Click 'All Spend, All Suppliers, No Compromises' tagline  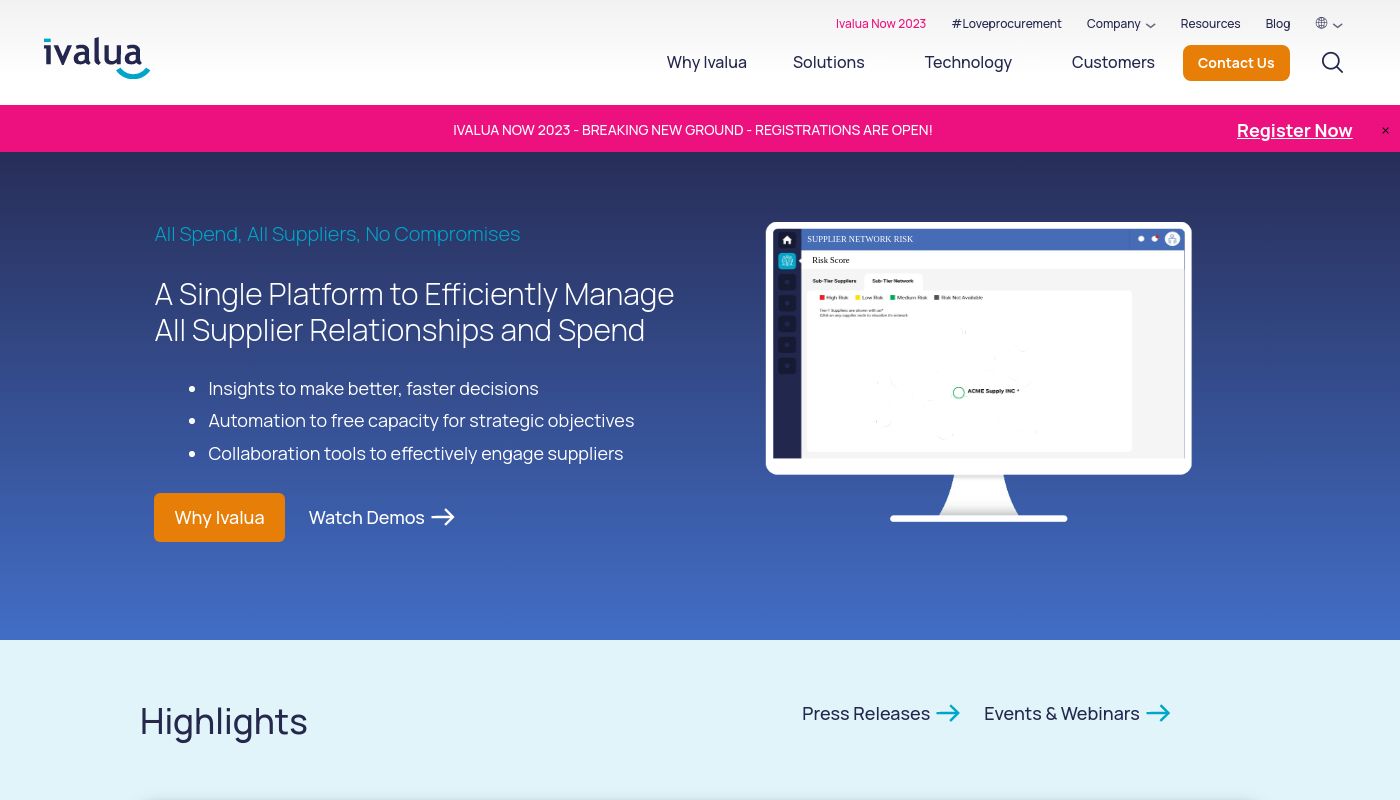pos(337,234)
